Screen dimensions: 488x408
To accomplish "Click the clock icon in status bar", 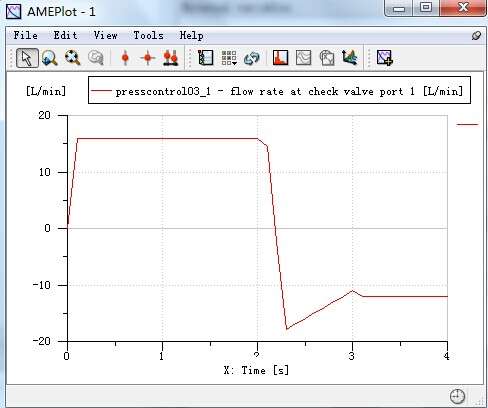I will click(x=457, y=396).
